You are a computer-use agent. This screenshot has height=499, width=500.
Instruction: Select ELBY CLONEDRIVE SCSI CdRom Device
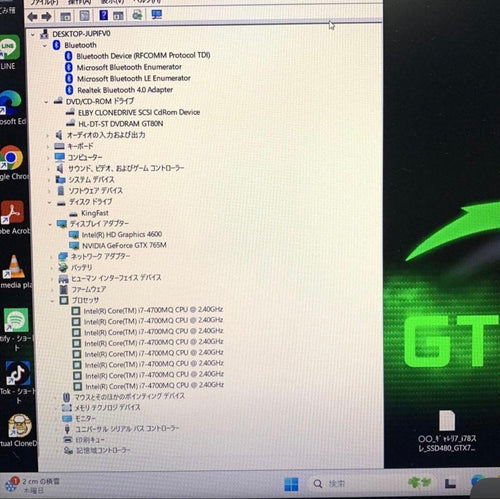point(139,112)
